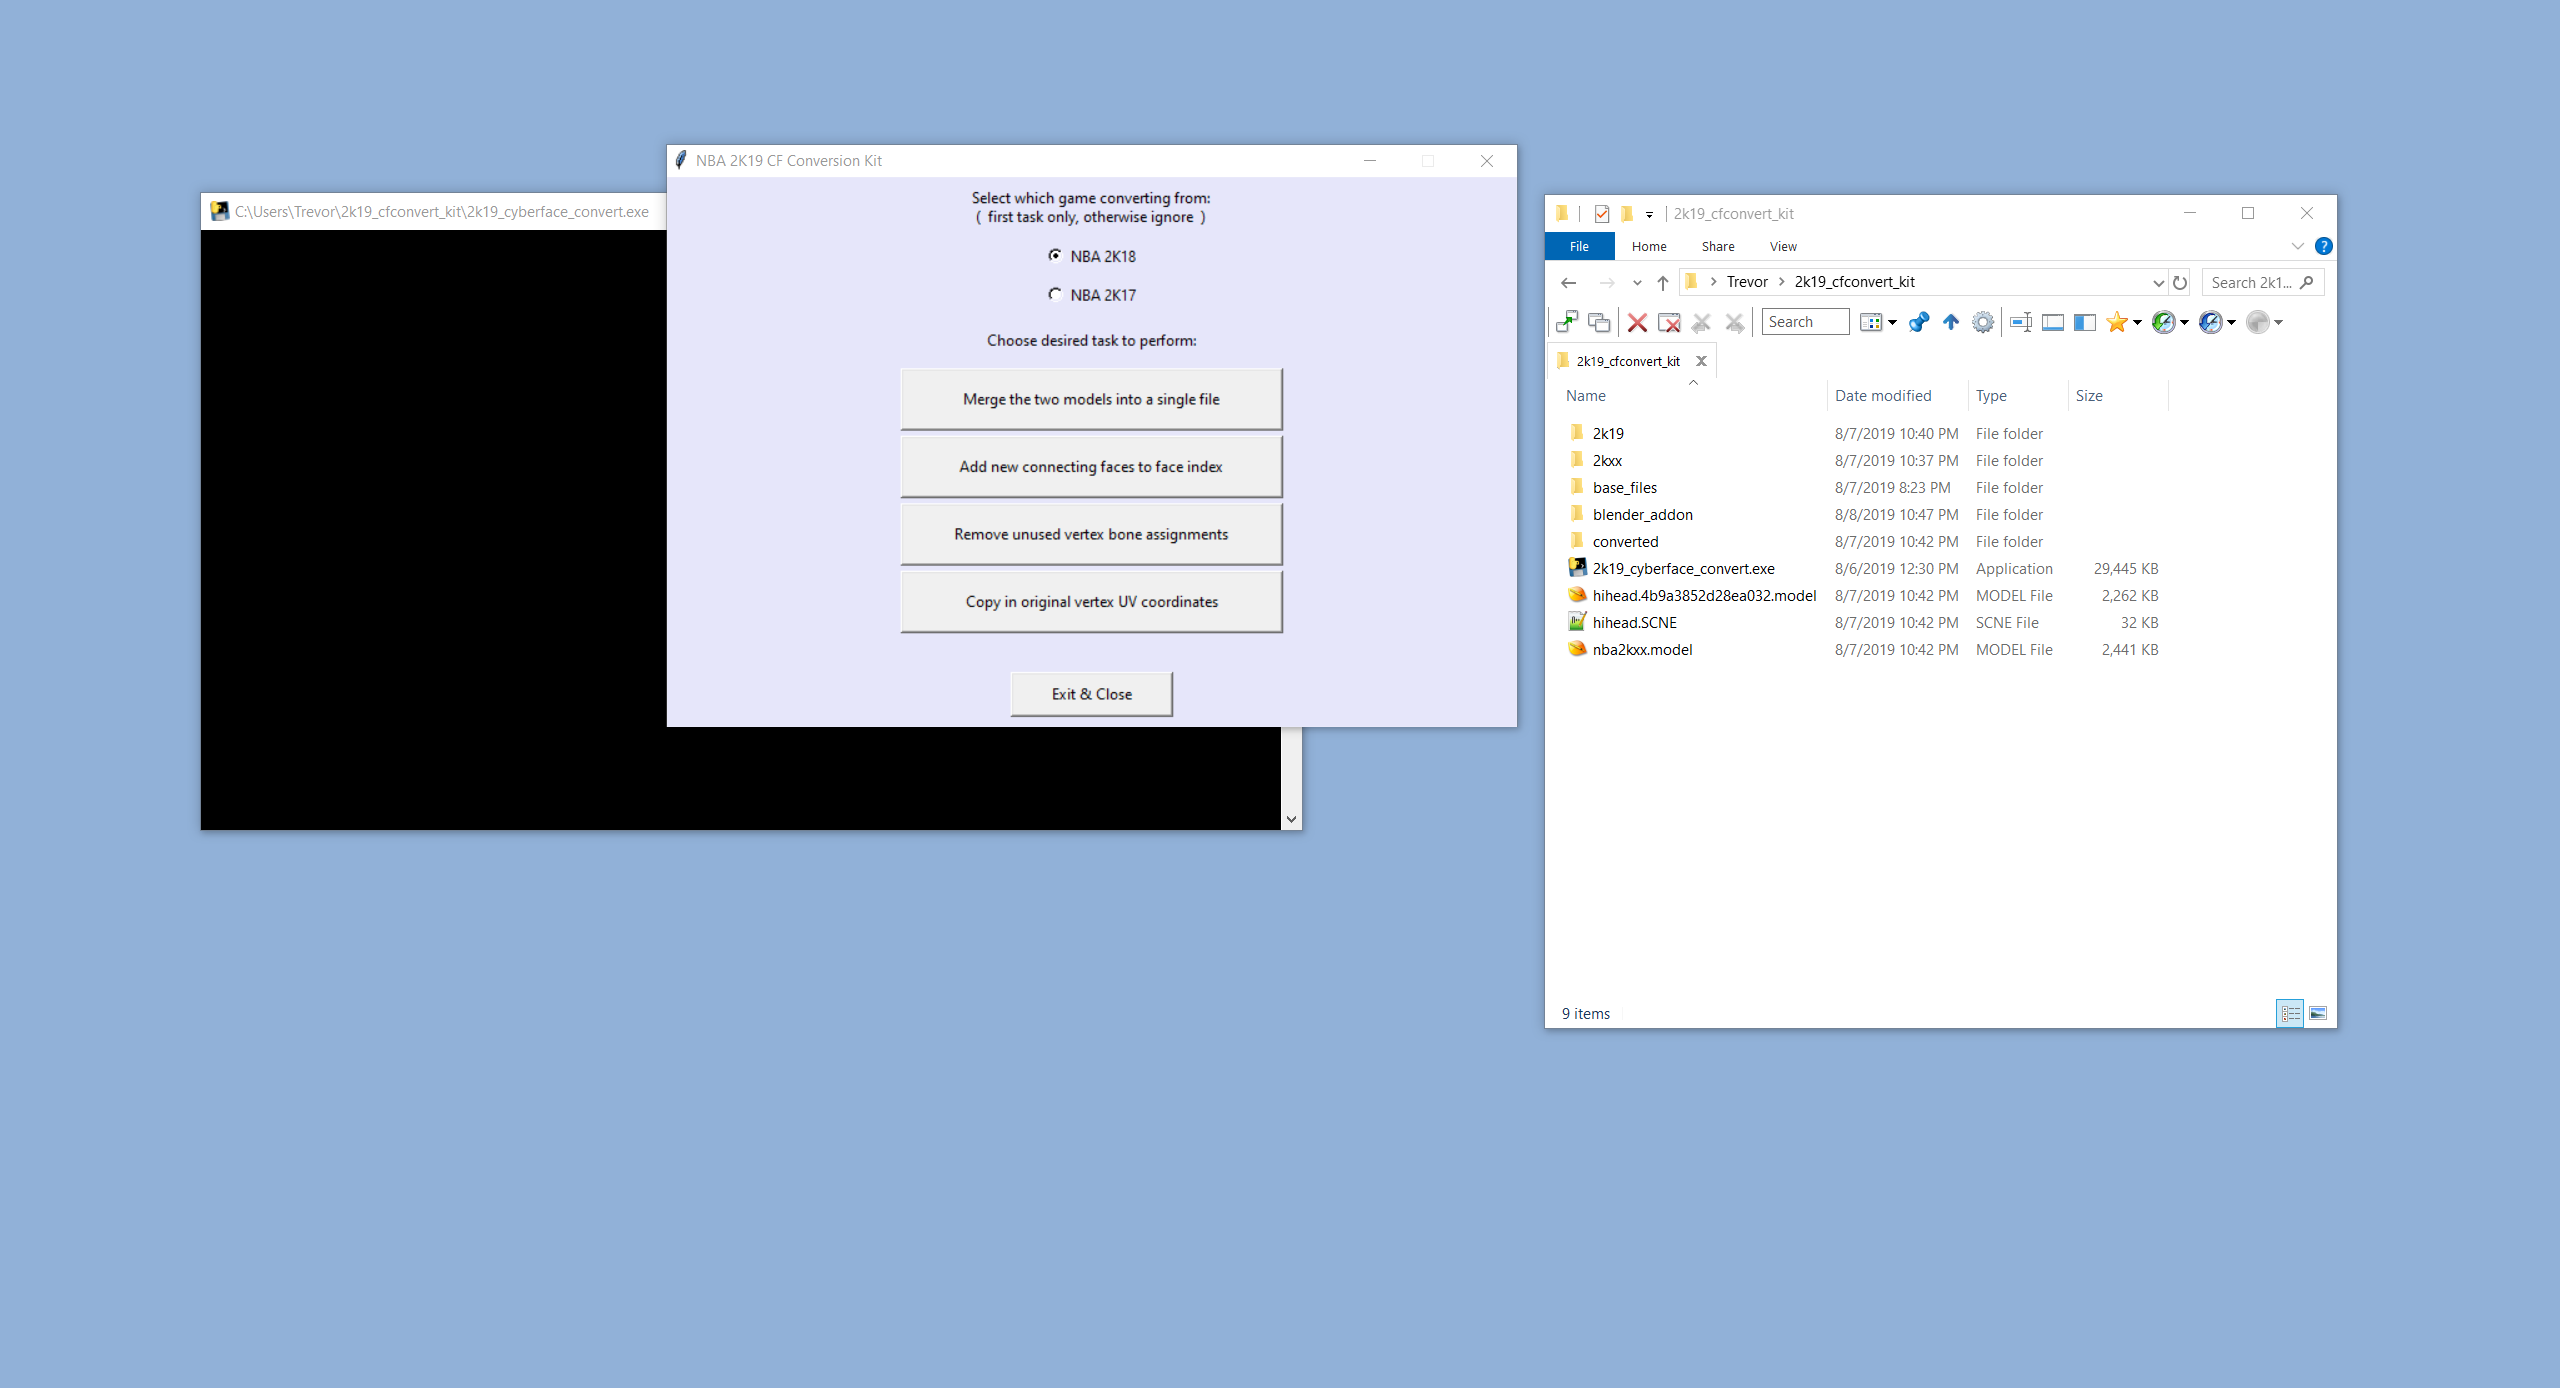Image resolution: width=2560 pixels, height=1388 pixels.
Task: Click Remove unused vertex bone assignments
Action: [1091, 534]
